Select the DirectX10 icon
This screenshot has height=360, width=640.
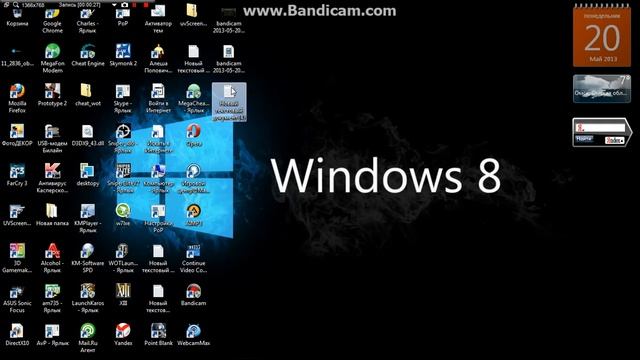17,335
